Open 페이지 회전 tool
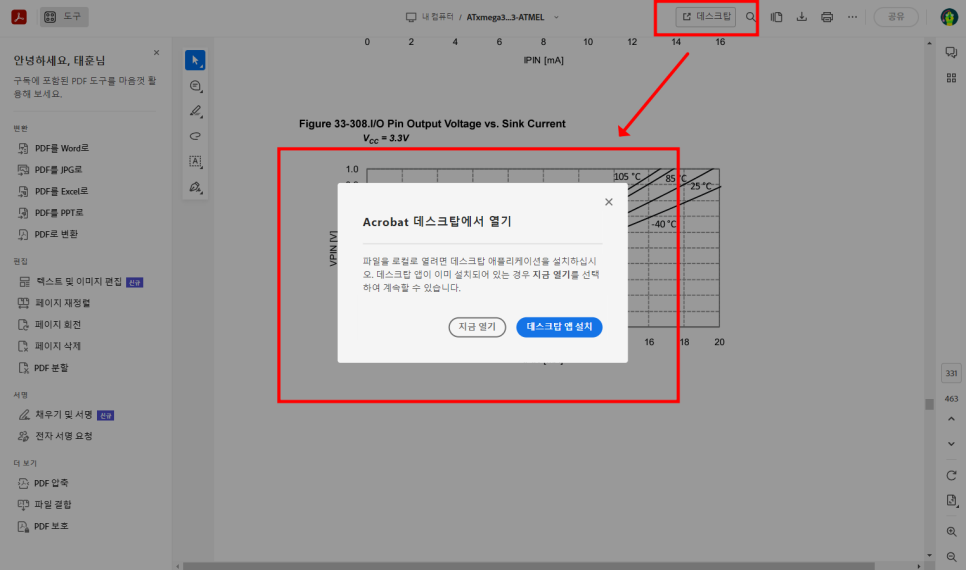This screenshot has width=966, height=570. click(49, 325)
